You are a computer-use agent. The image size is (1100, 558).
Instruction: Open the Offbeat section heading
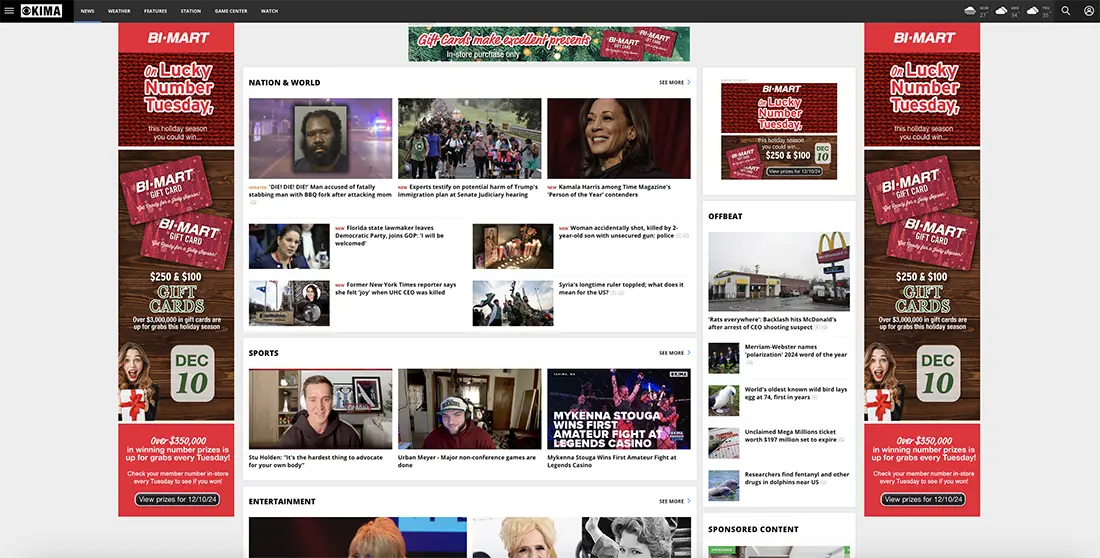[x=725, y=216]
